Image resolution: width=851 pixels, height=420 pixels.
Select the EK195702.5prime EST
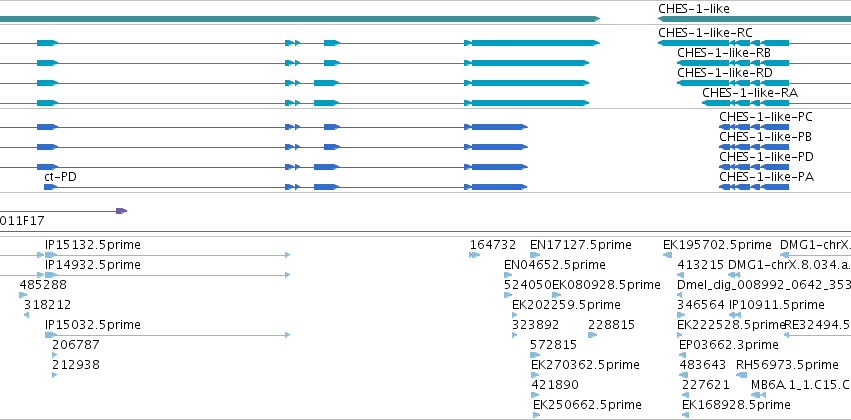point(717,245)
